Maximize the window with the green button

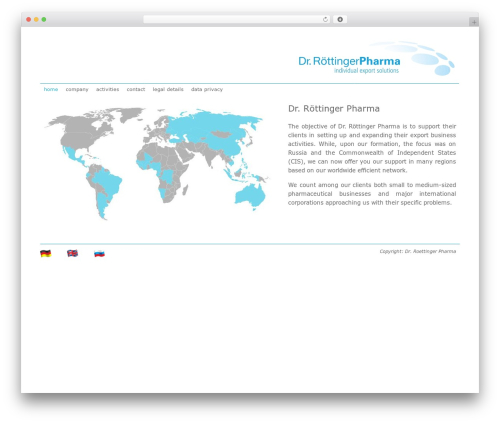pos(44,19)
